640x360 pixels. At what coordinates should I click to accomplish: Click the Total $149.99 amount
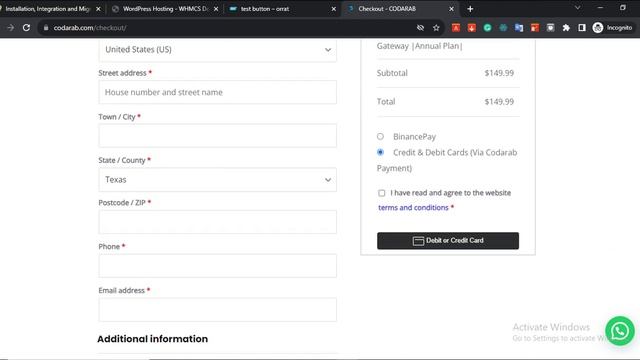pyautogui.click(x=499, y=102)
